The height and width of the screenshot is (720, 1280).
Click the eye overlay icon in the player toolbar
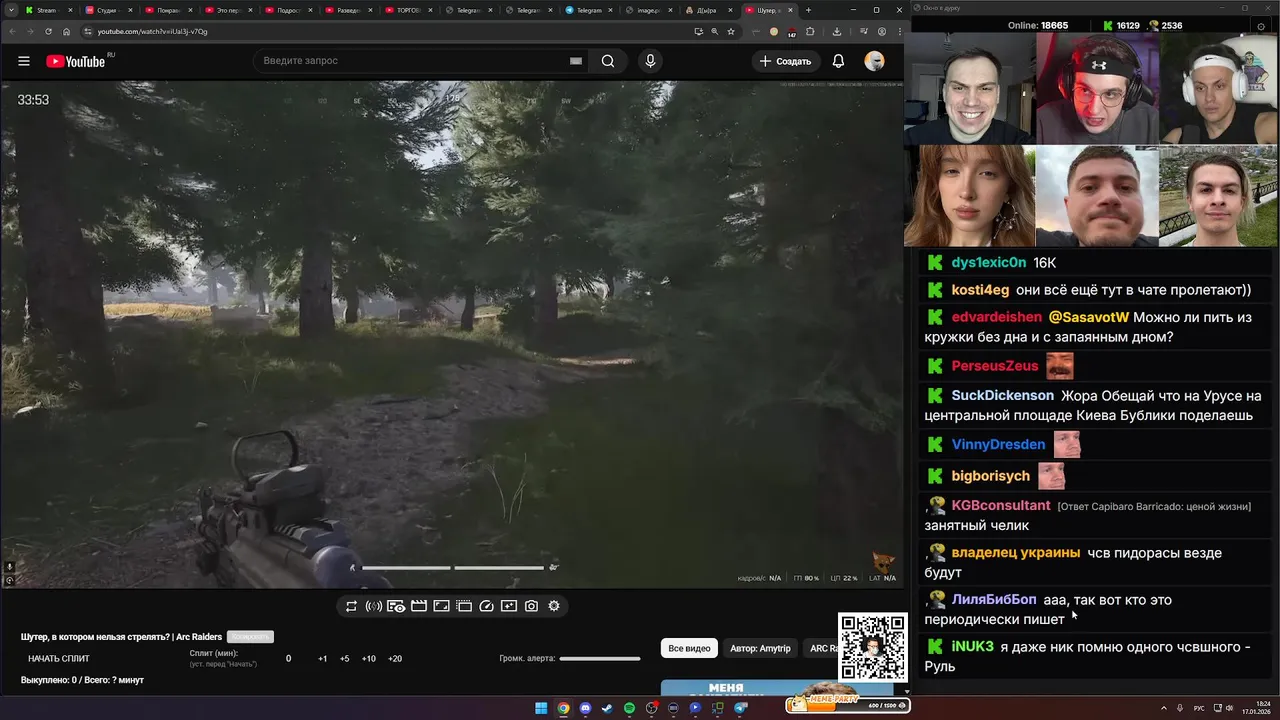[x=396, y=606]
